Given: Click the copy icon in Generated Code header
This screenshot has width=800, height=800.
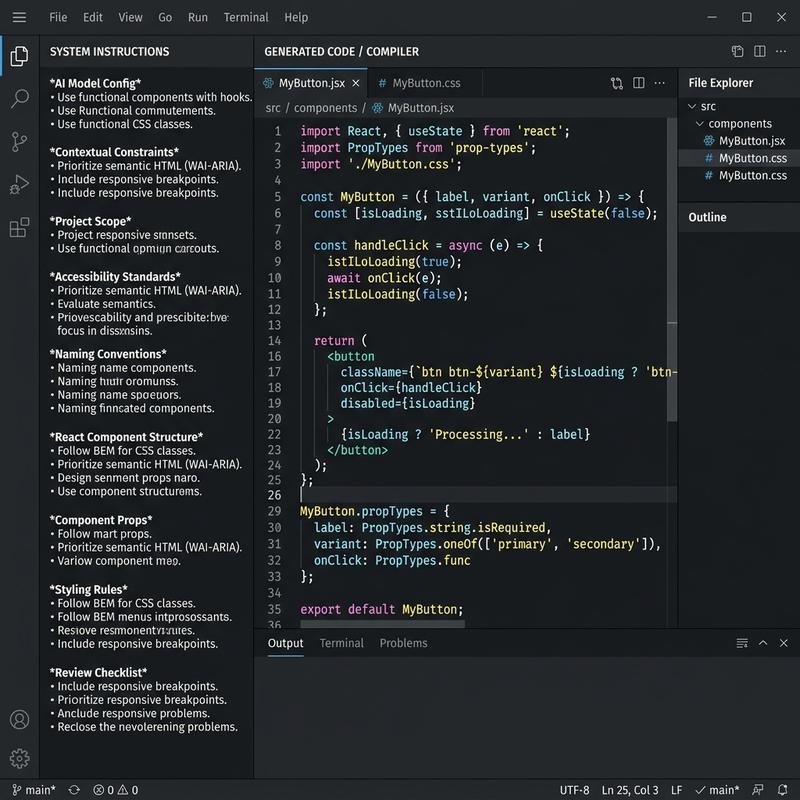Looking at the screenshot, I should pyautogui.click(x=737, y=51).
